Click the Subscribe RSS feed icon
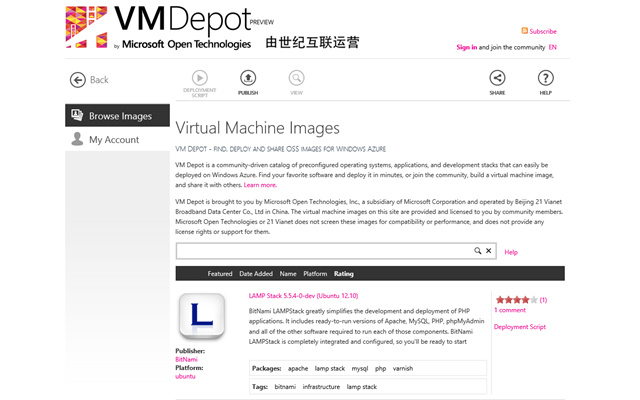 coord(524,31)
